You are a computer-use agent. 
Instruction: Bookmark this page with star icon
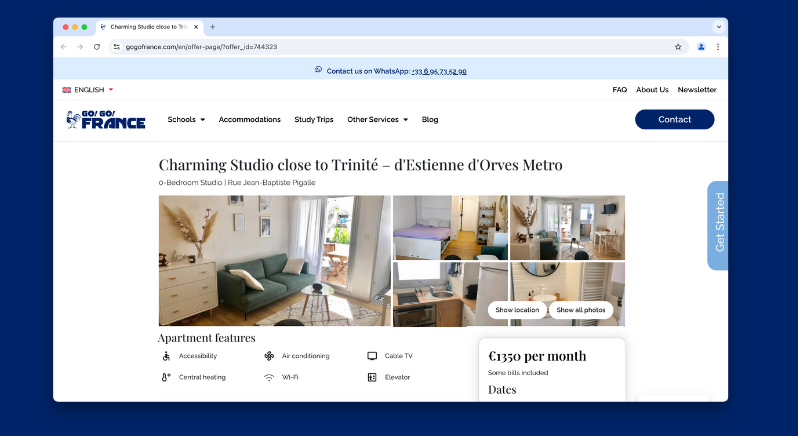[x=678, y=47]
